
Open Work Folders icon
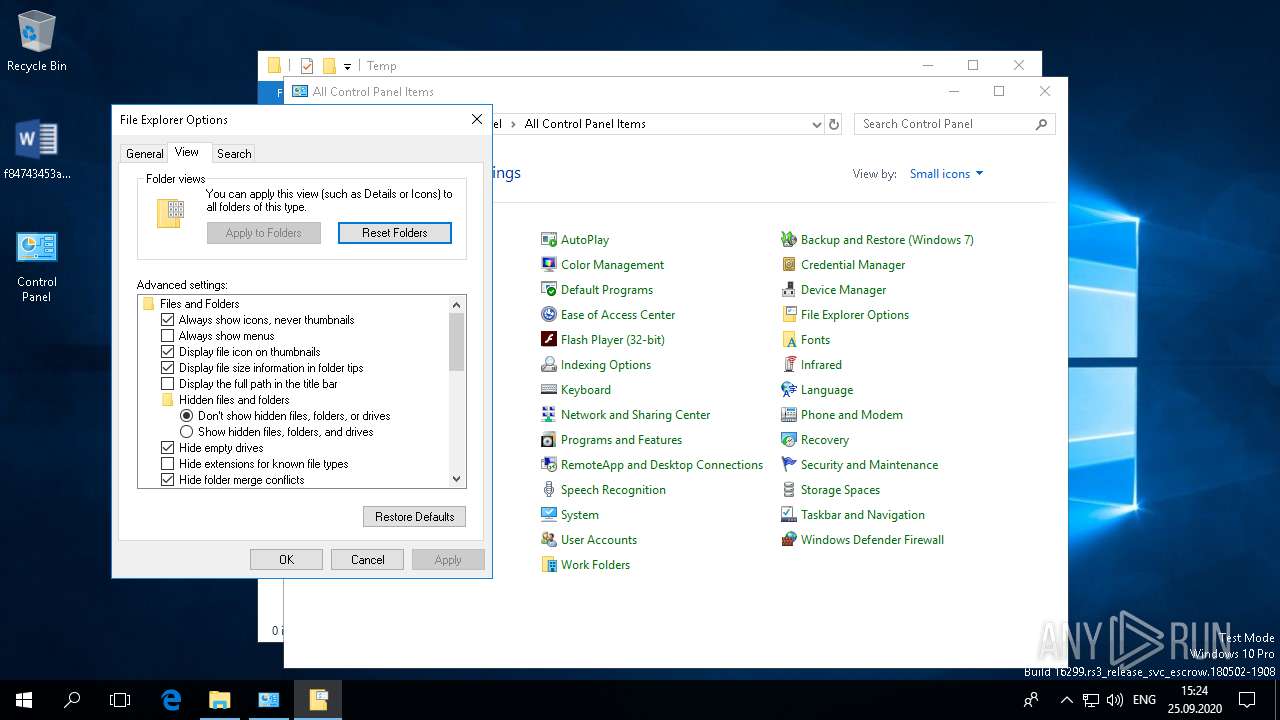(549, 565)
